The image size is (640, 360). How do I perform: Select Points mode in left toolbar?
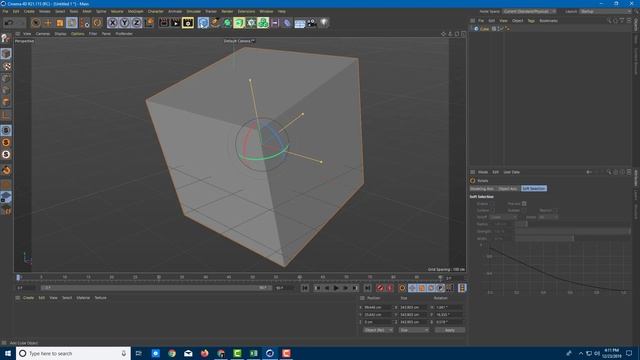[6, 78]
